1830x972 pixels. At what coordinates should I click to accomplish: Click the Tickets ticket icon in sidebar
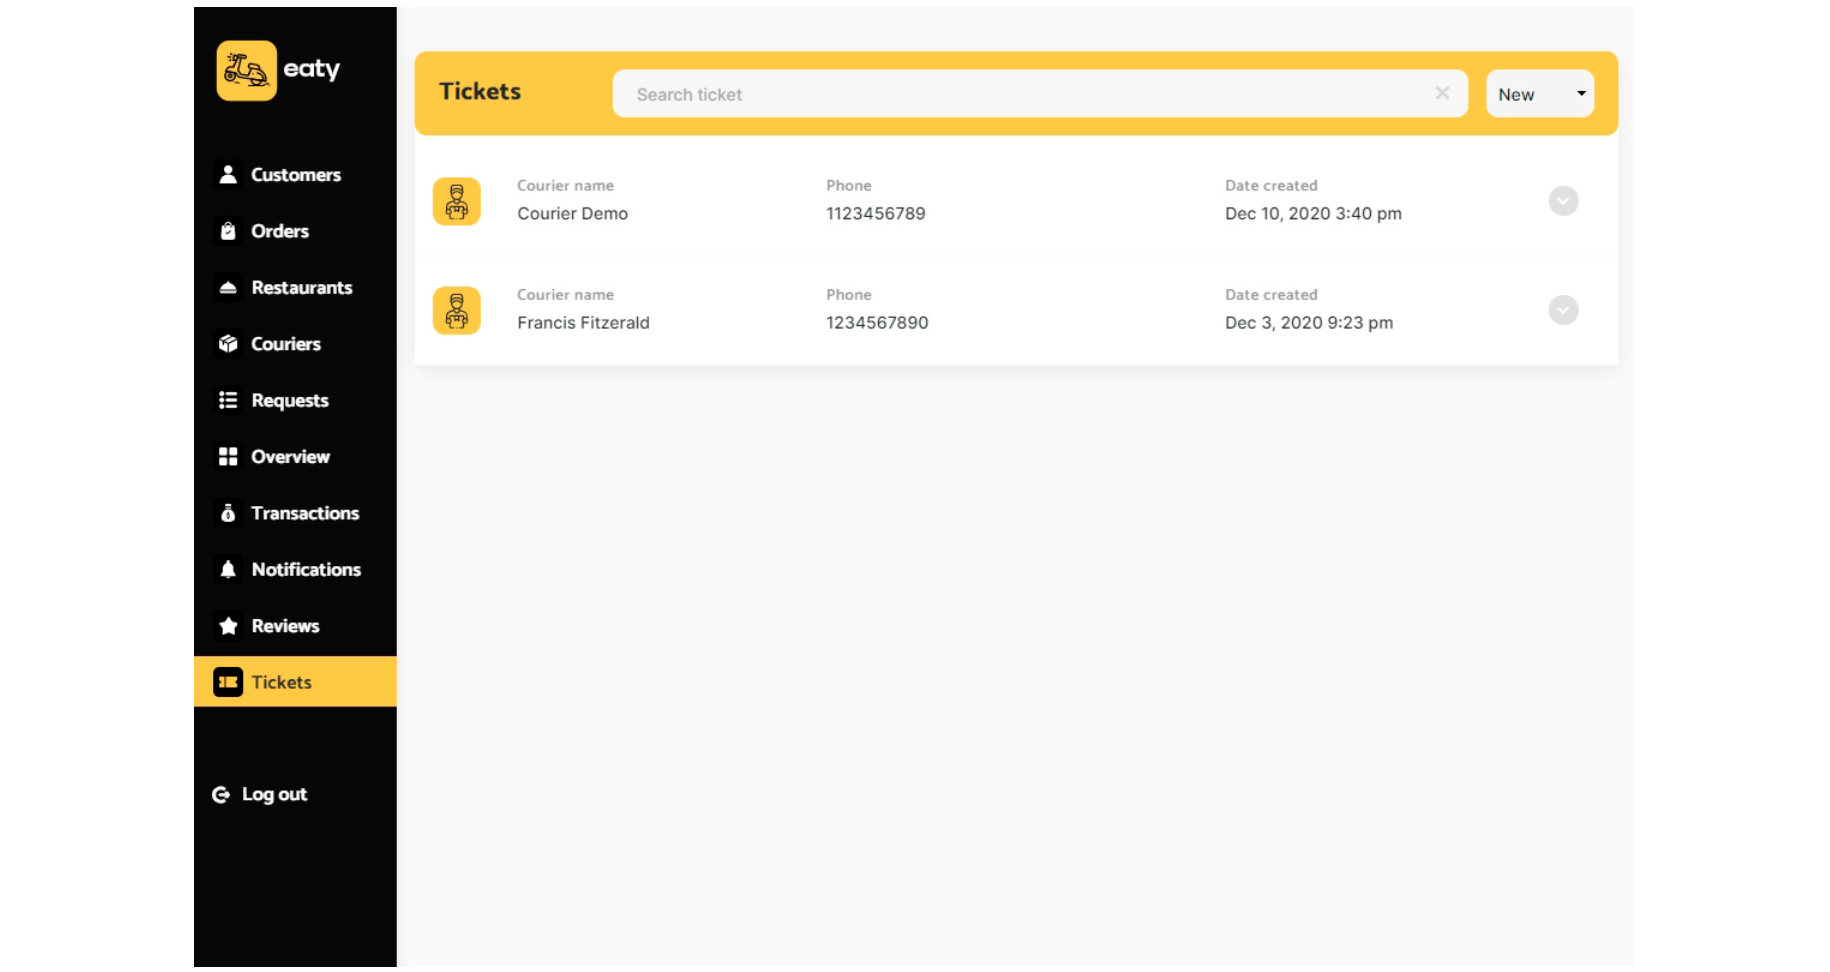click(228, 682)
